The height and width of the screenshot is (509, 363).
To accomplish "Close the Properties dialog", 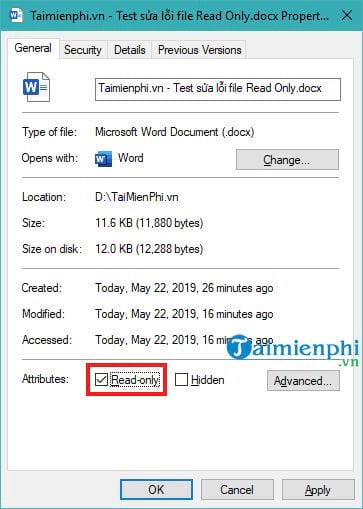I will point(347,15).
